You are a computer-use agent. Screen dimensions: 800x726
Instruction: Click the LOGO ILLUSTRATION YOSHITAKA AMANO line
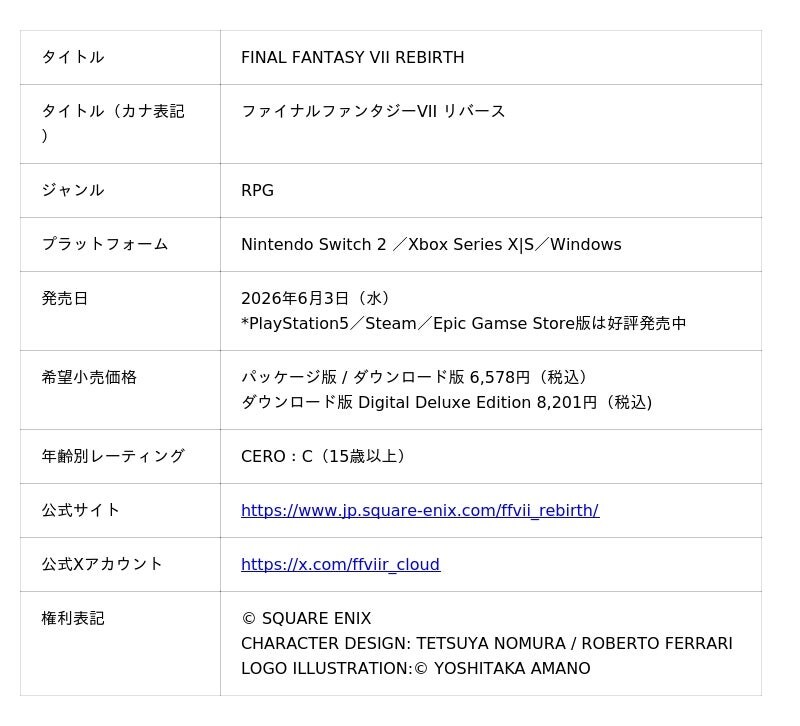(x=415, y=669)
